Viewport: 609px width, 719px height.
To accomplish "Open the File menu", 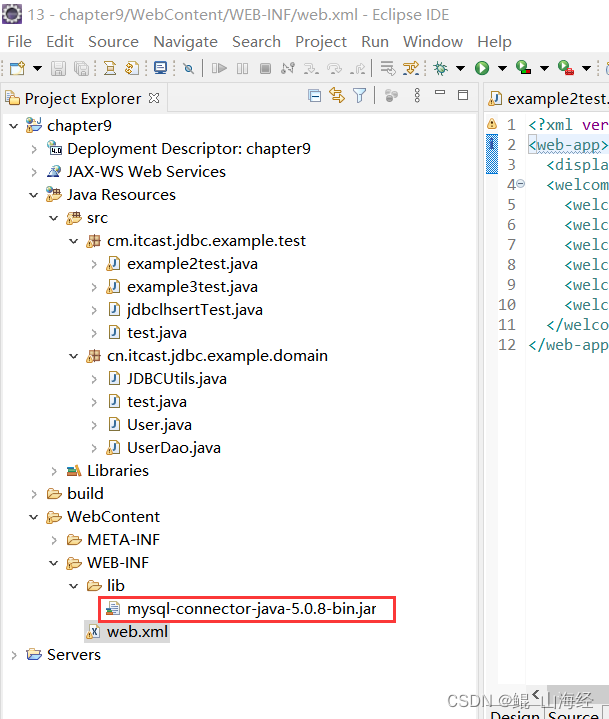I will (20, 42).
